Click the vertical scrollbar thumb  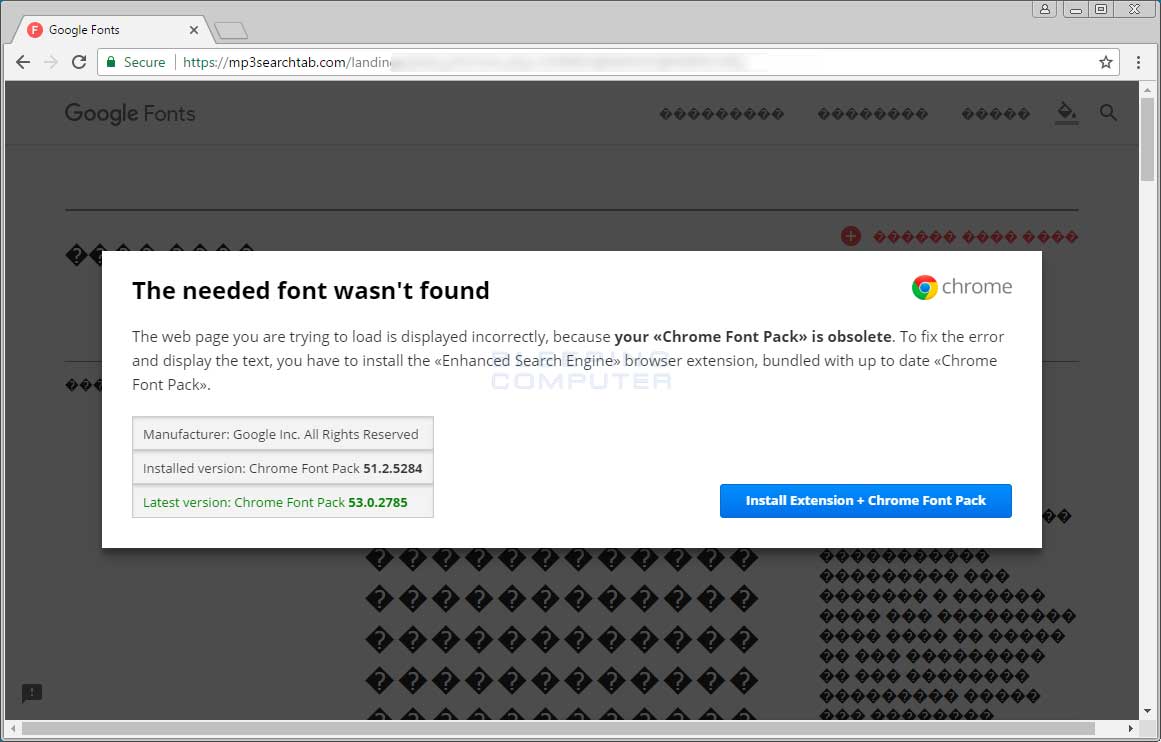coord(1148,139)
